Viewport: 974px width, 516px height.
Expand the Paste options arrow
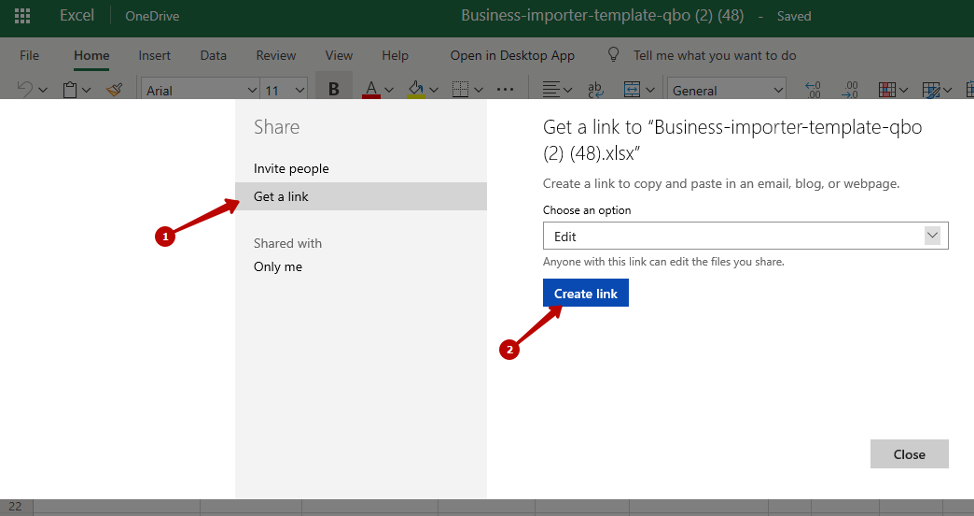(x=86, y=90)
